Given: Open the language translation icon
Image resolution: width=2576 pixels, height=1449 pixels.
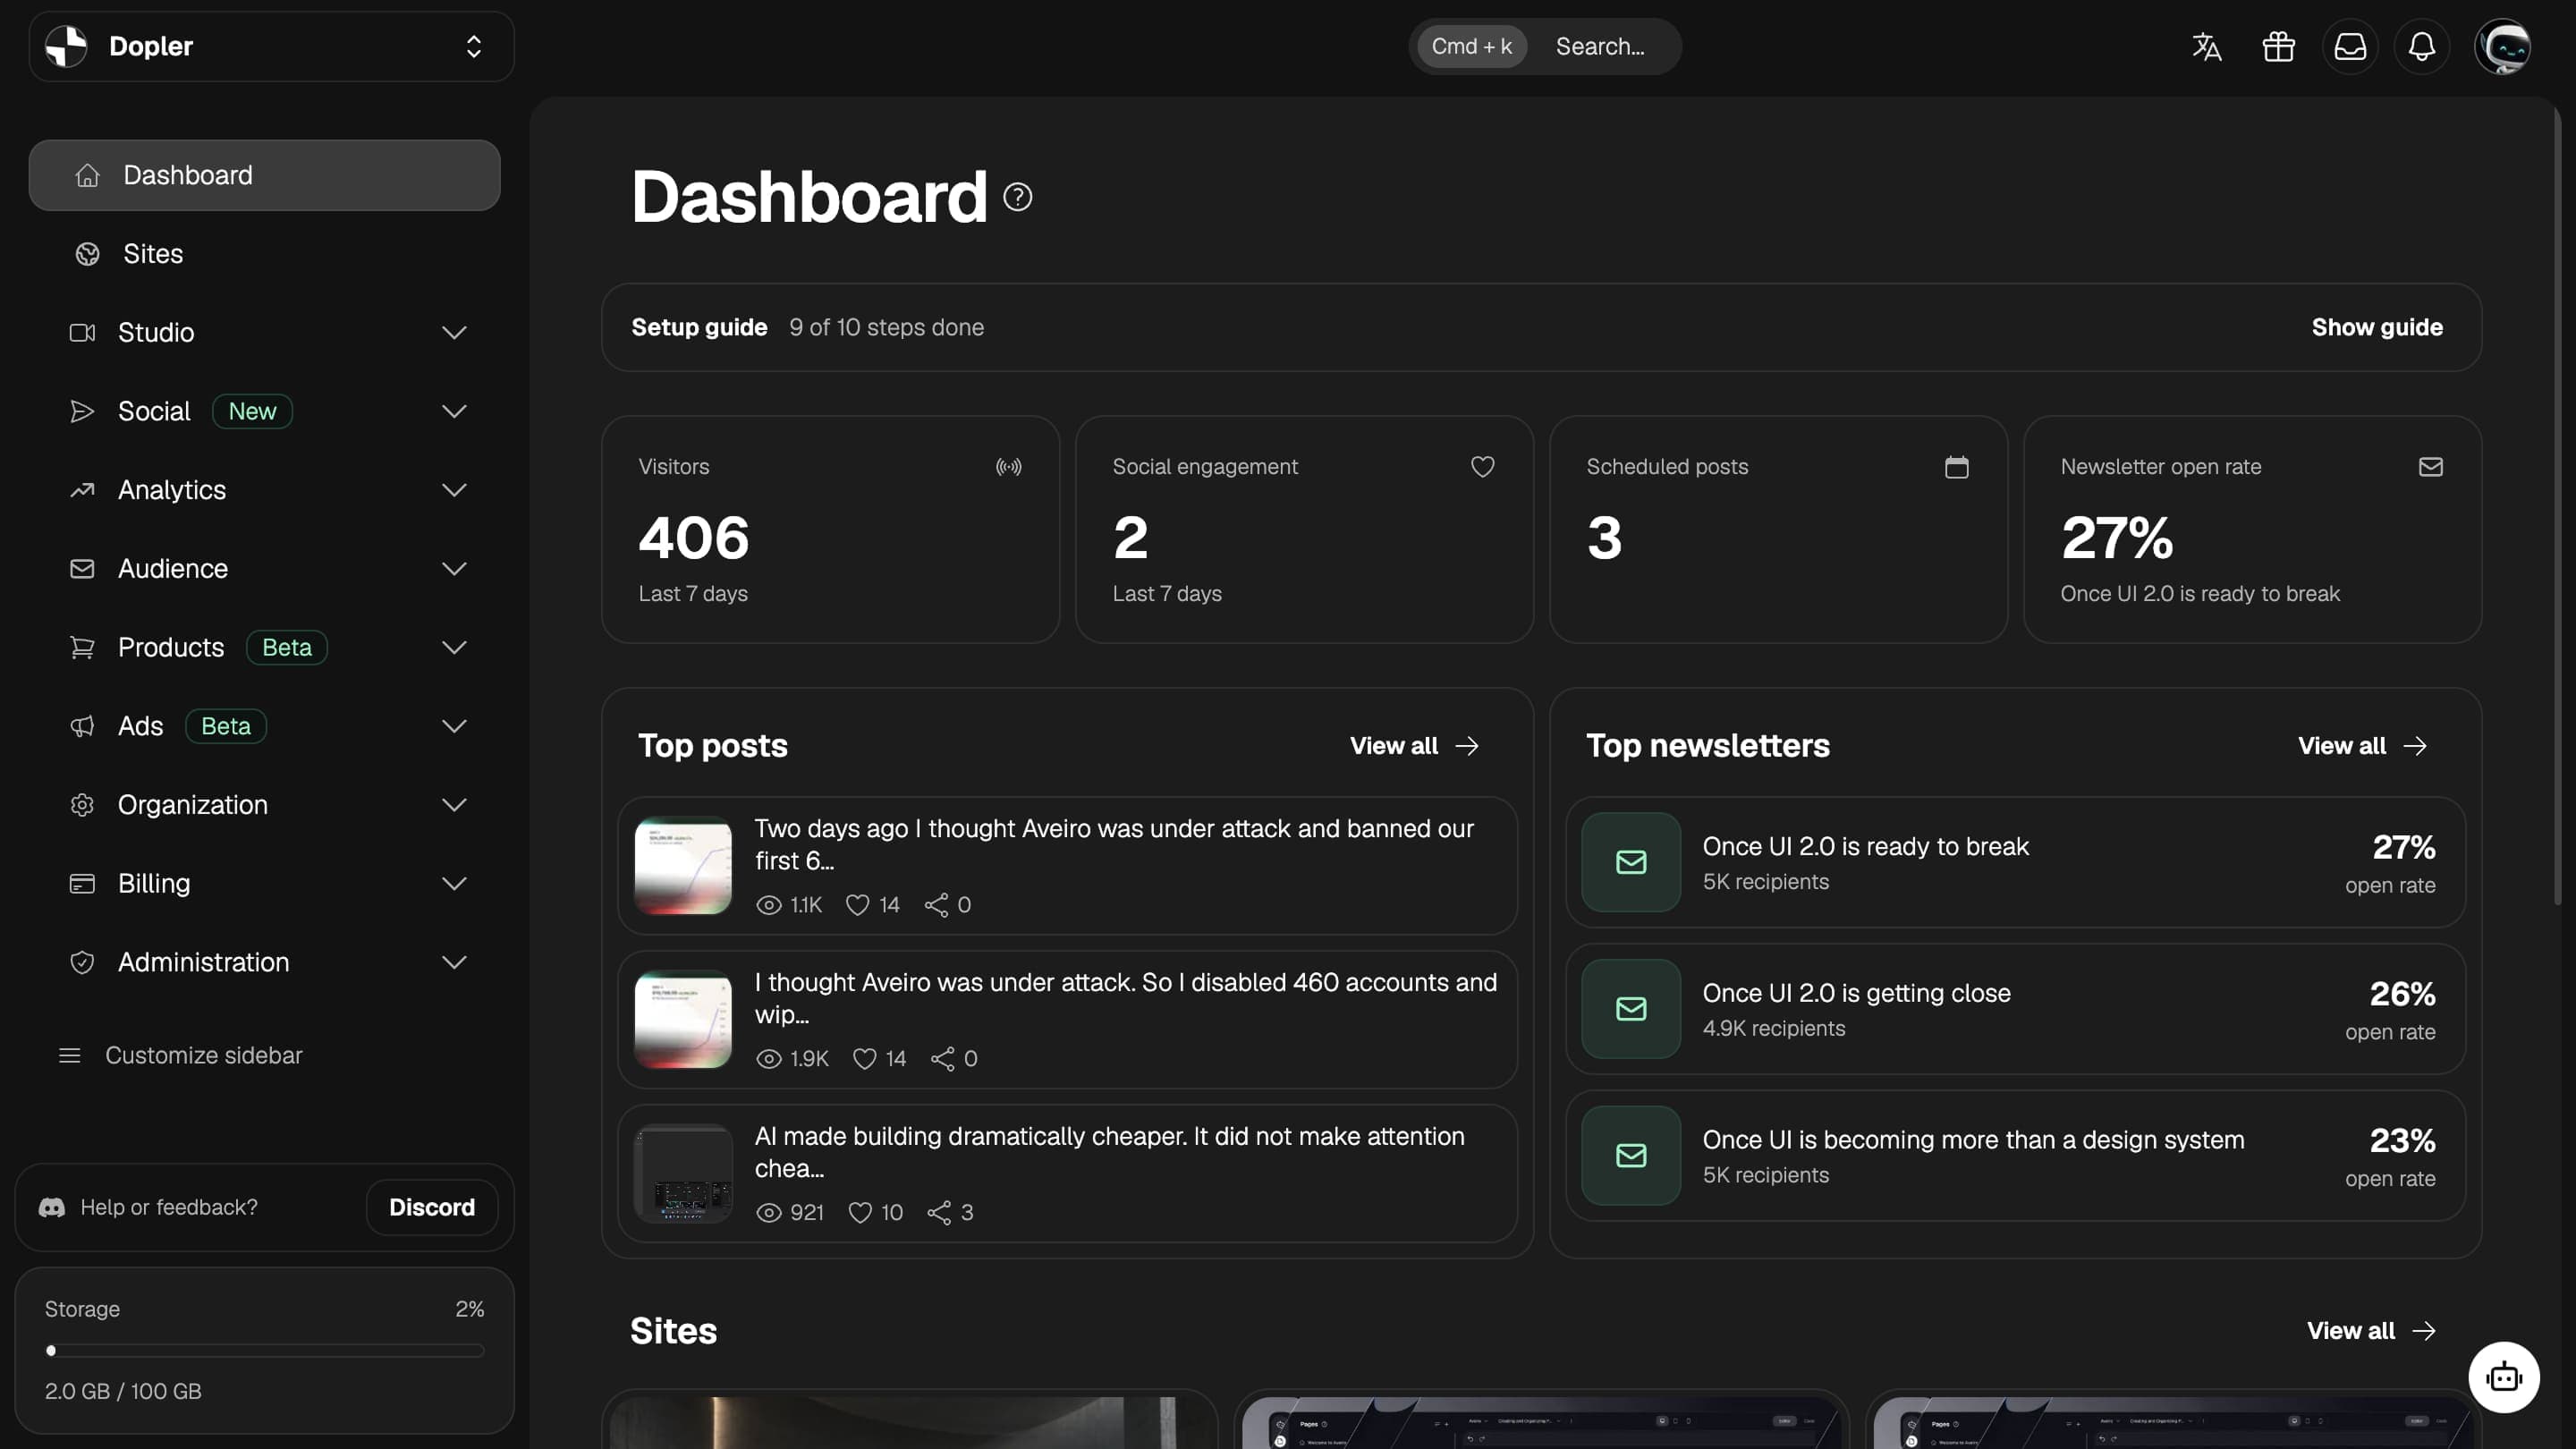Looking at the screenshot, I should pyautogui.click(x=2206, y=46).
